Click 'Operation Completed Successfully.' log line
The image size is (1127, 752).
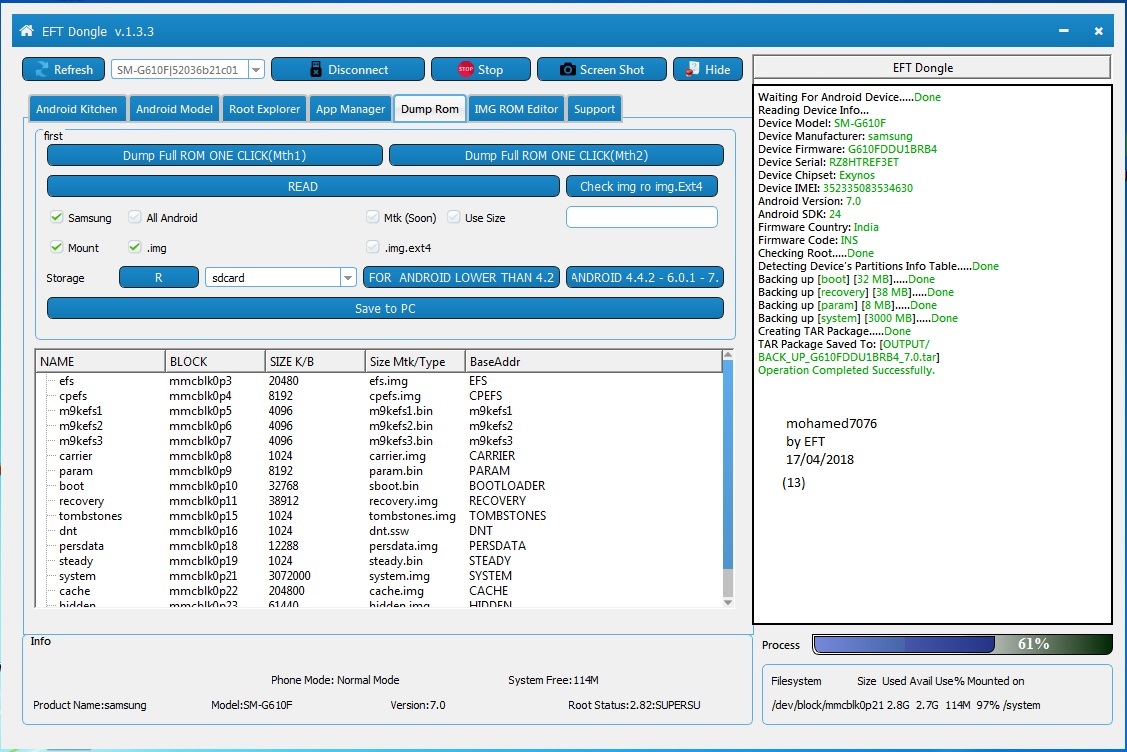(846, 370)
